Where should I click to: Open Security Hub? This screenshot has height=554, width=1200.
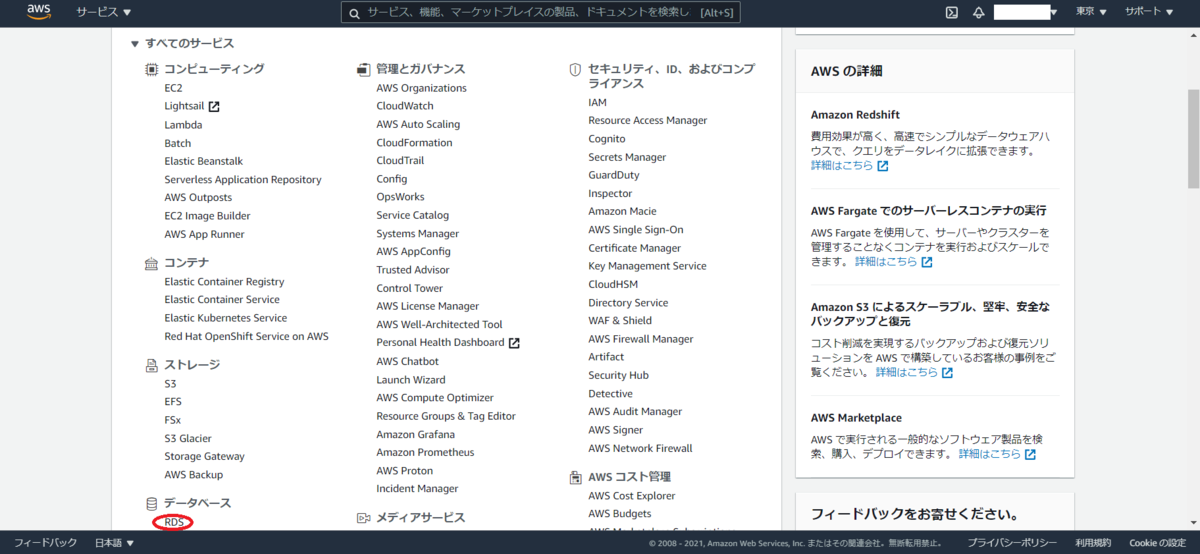click(x=618, y=375)
